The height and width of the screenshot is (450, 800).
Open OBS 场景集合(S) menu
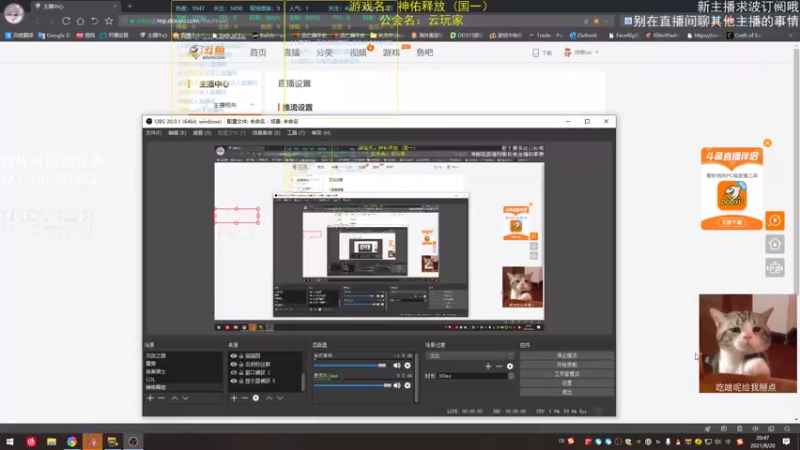[x=266, y=133]
